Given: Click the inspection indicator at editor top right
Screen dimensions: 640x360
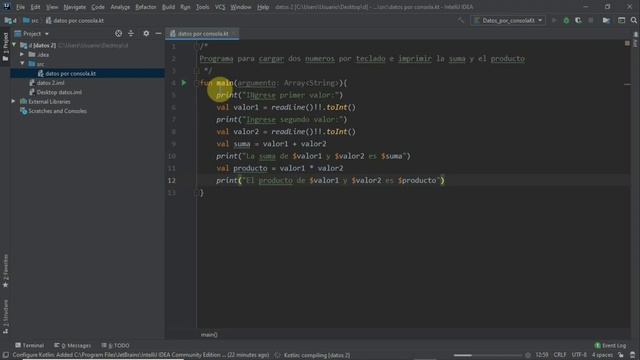Looking at the screenshot, I should pyautogui.click(x=627, y=43).
